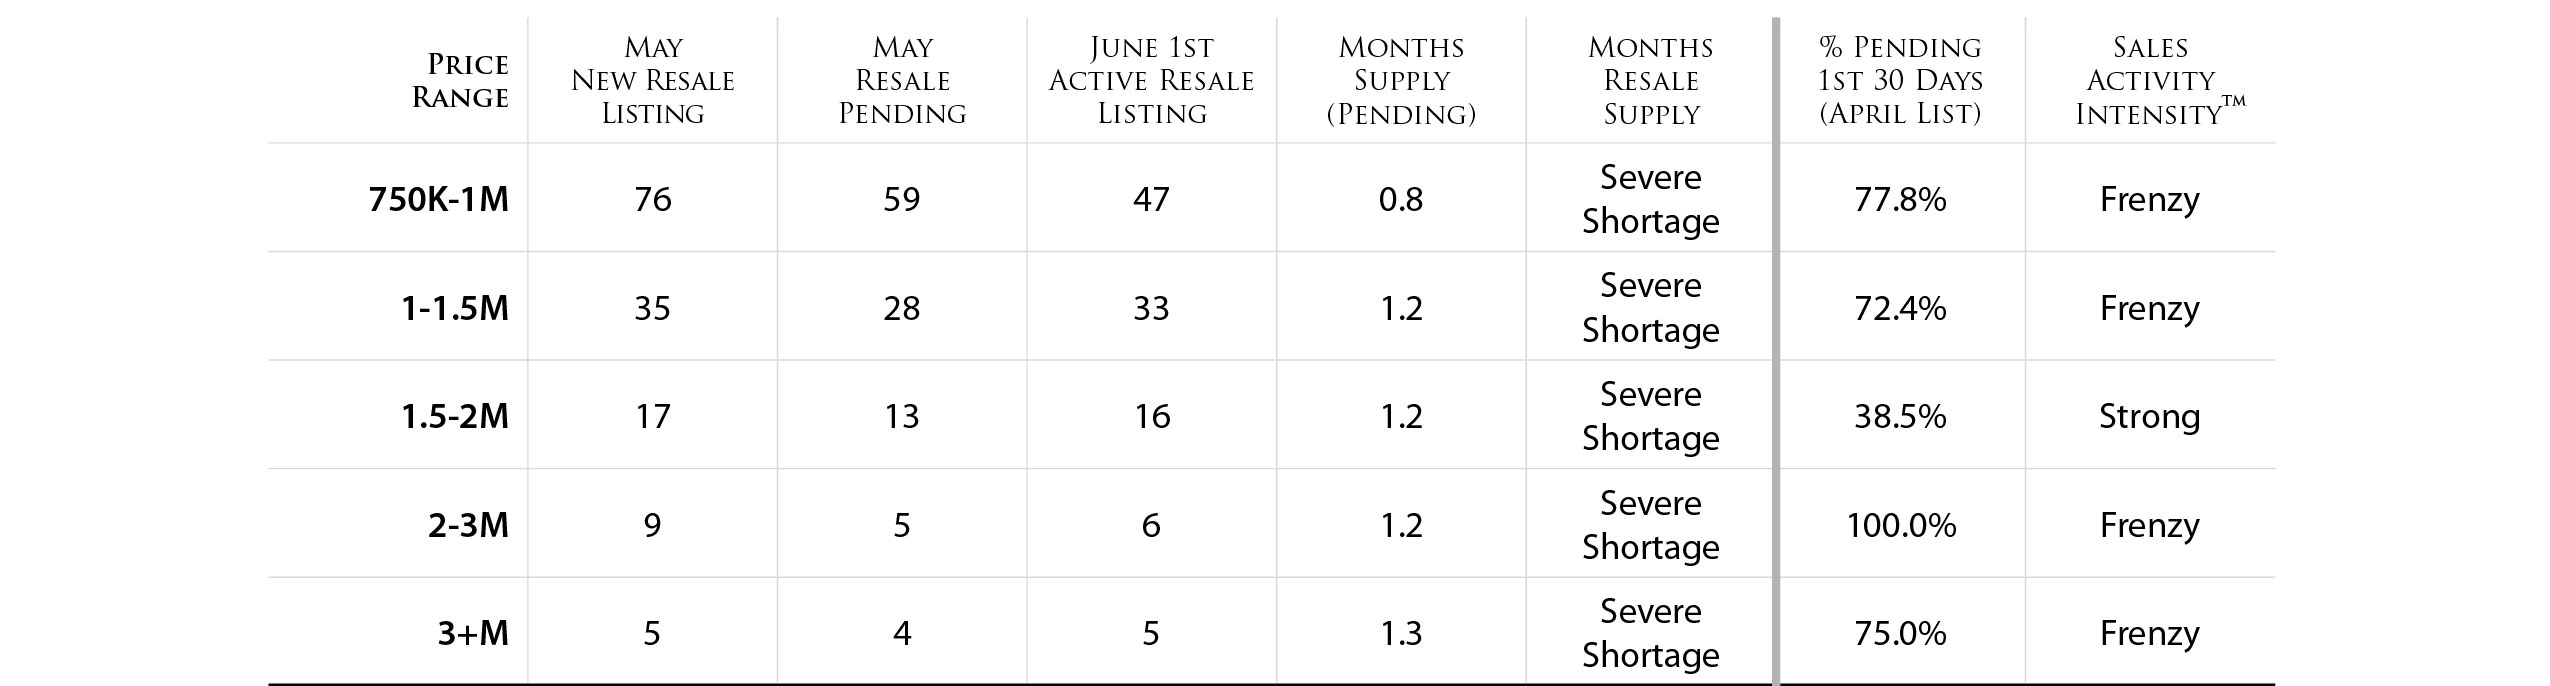Select the Strong intensity cell
The image size is (2550, 686).
click(x=2150, y=416)
